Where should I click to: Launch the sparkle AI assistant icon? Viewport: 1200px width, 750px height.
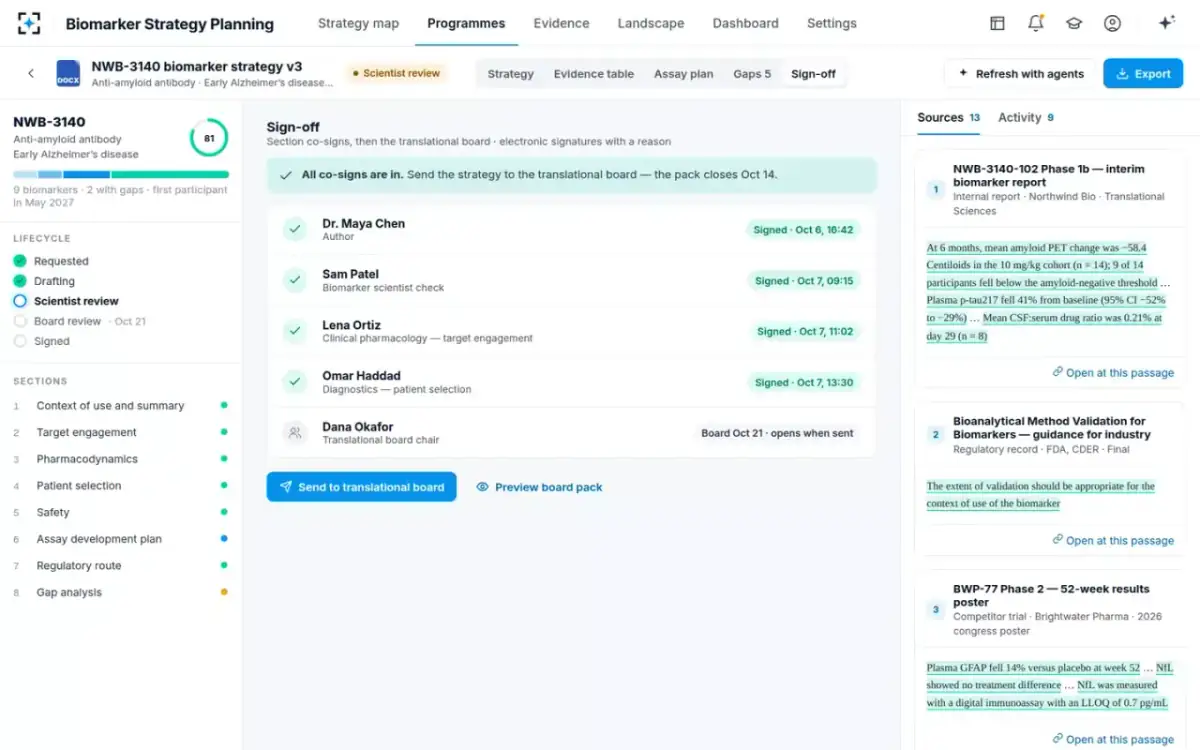[x=1166, y=23]
